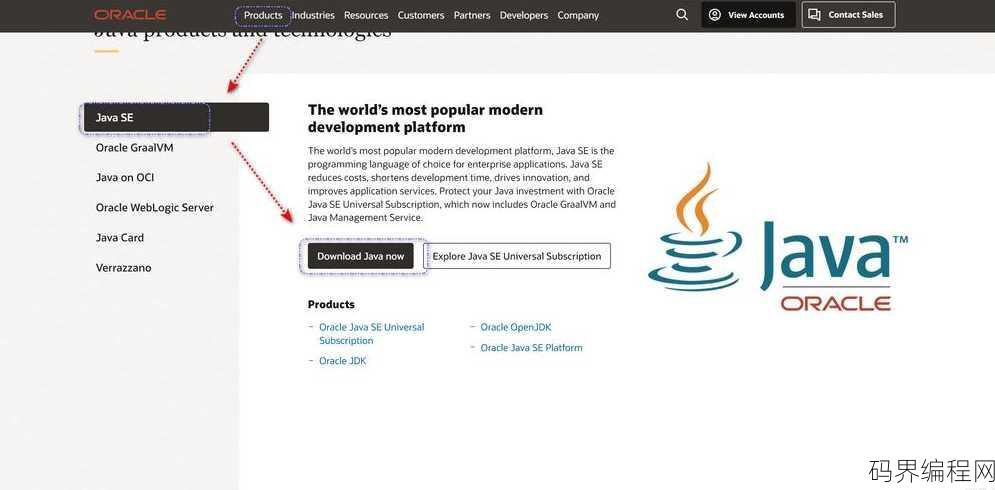The height and width of the screenshot is (490, 995).
Task: Select the Java Card tab
Action: click(120, 238)
